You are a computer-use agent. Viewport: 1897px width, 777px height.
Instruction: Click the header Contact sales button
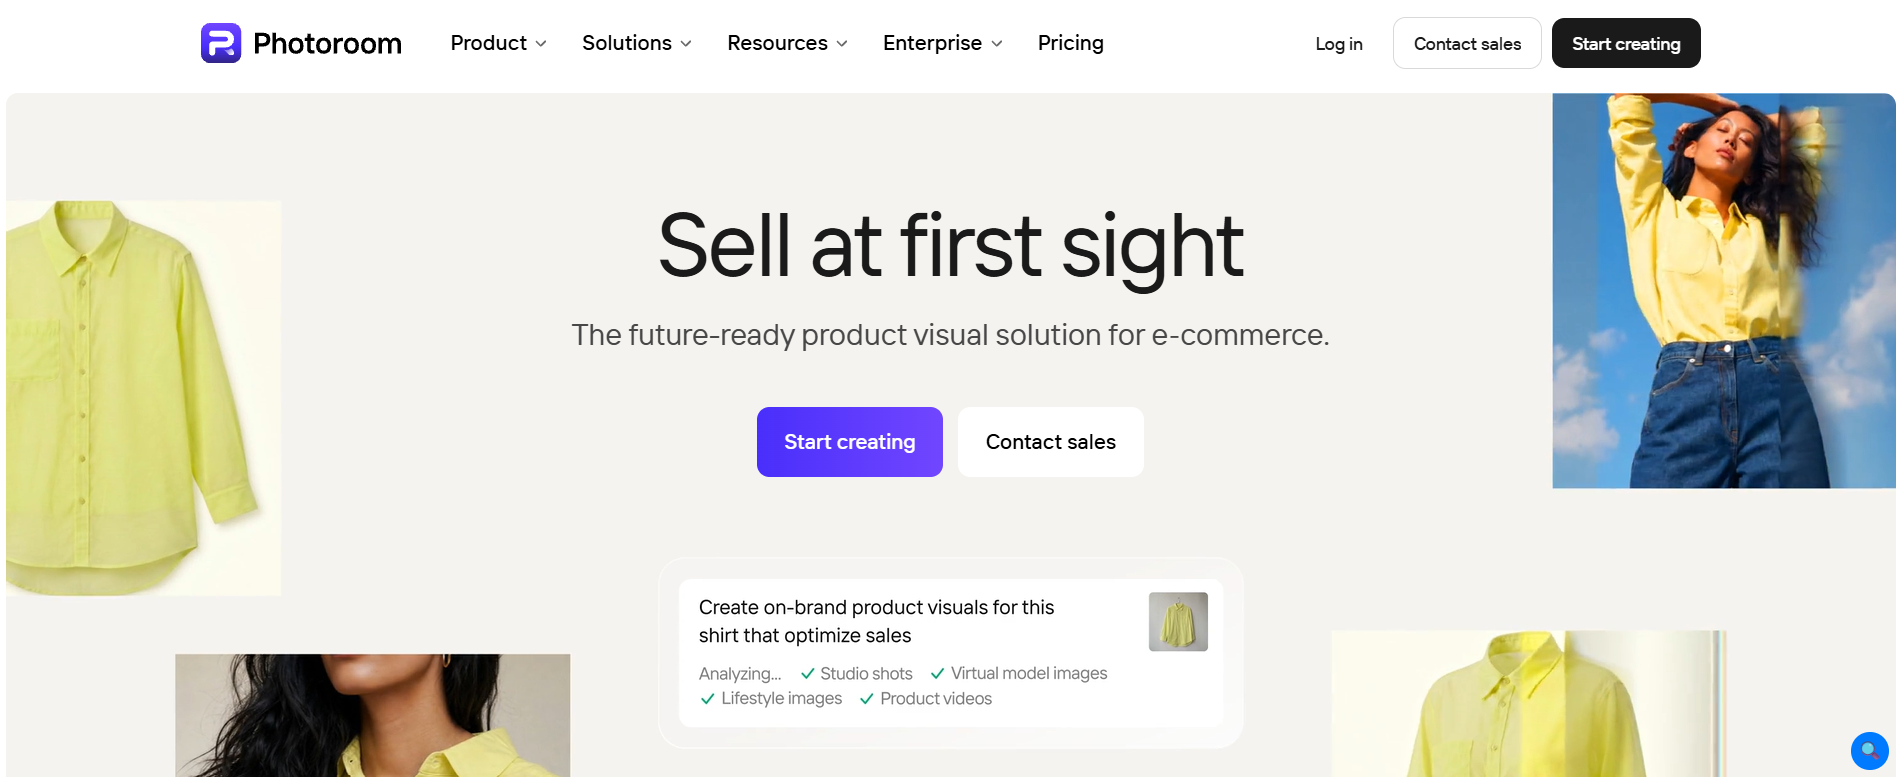point(1467,43)
